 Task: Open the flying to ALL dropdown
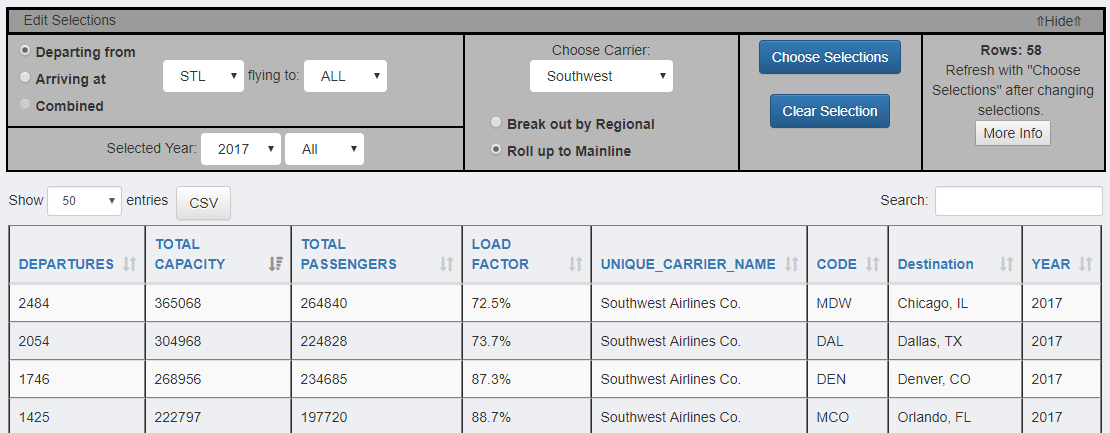coord(345,76)
